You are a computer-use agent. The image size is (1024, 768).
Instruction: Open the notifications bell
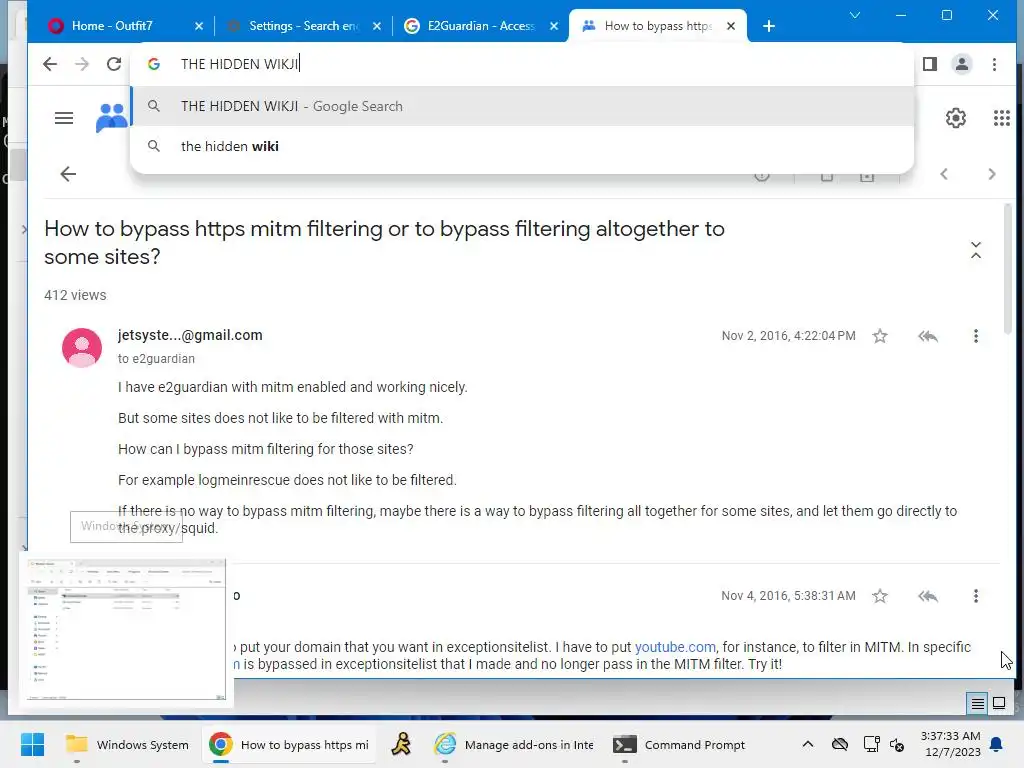997,744
